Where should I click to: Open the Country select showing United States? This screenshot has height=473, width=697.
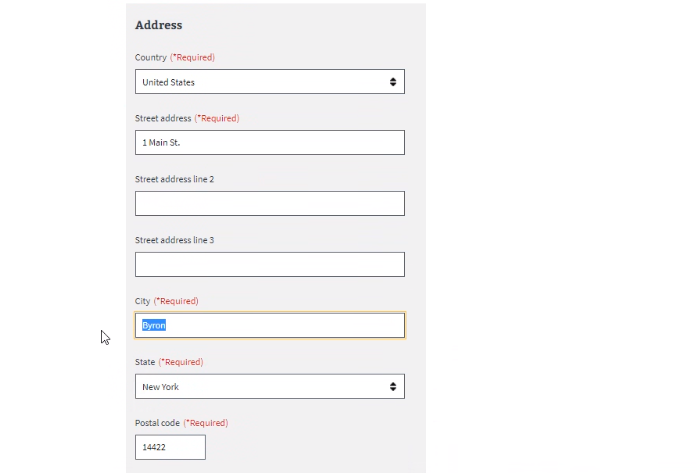pos(260,82)
